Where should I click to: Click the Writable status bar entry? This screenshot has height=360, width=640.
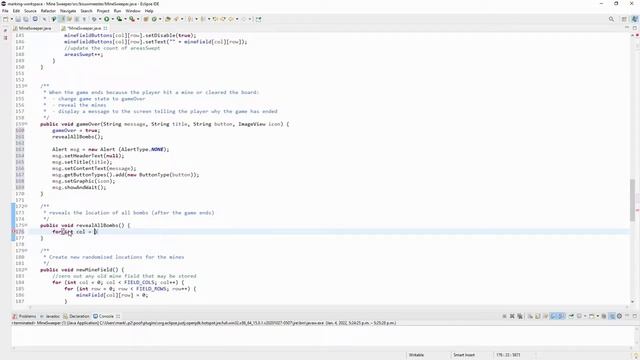pos(416,355)
